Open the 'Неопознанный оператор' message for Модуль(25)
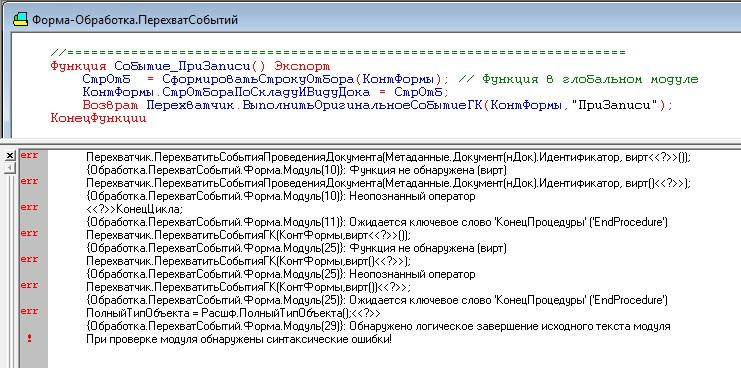741x368 pixels. (x=281, y=274)
